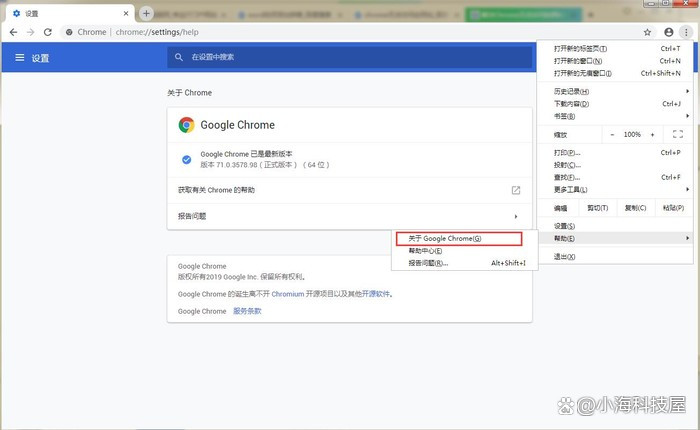This screenshot has height=430, width=700.
Task: Open 获取有关 Chrome 的帮助 row
Action: [x=350, y=190]
